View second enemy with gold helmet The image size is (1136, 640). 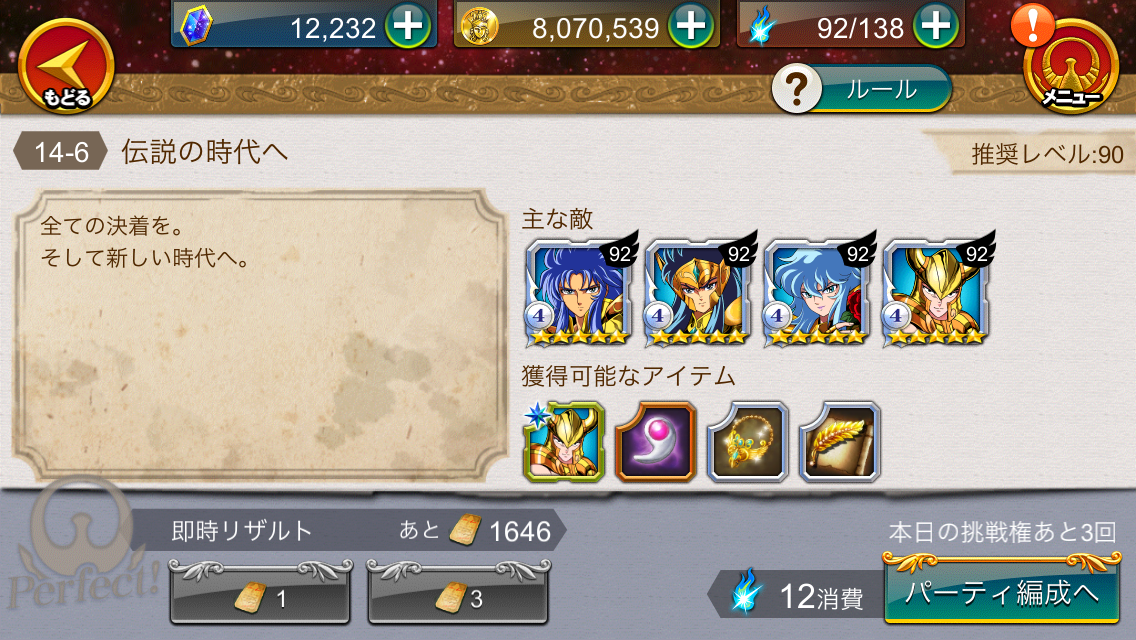pyautogui.click(x=698, y=292)
